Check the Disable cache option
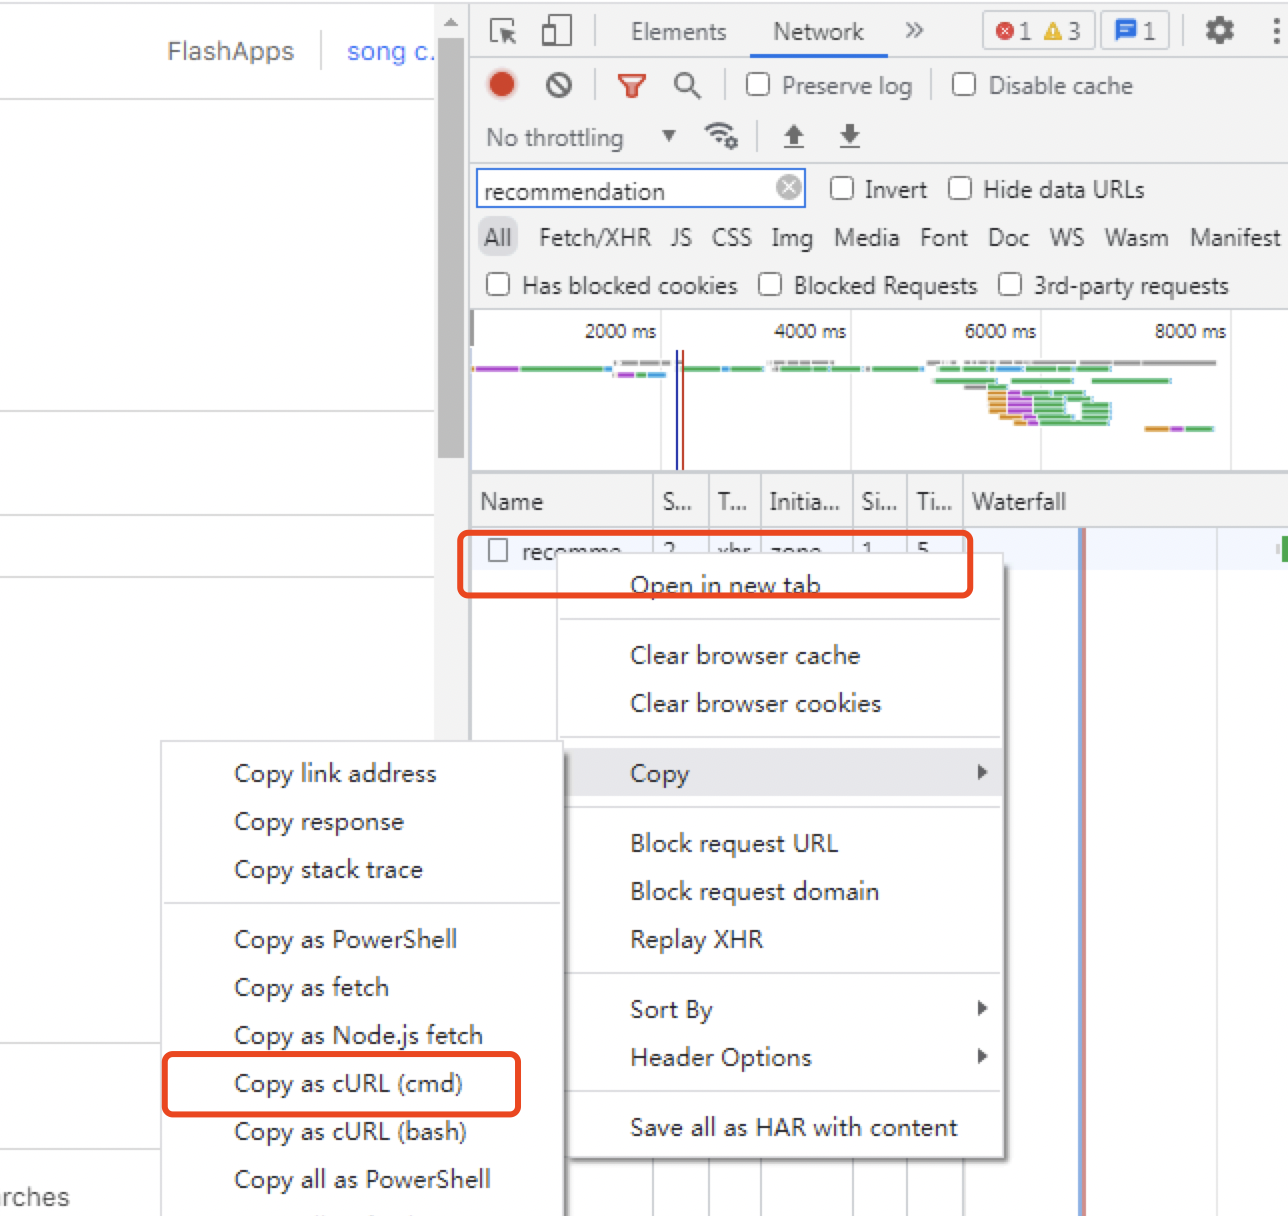1288x1216 pixels. click(x=964, y=85)
